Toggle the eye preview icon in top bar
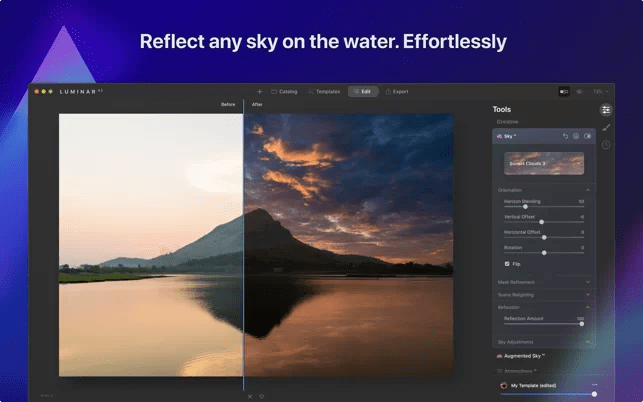Screen dimensions: 643x402 [x=579, y=91]
